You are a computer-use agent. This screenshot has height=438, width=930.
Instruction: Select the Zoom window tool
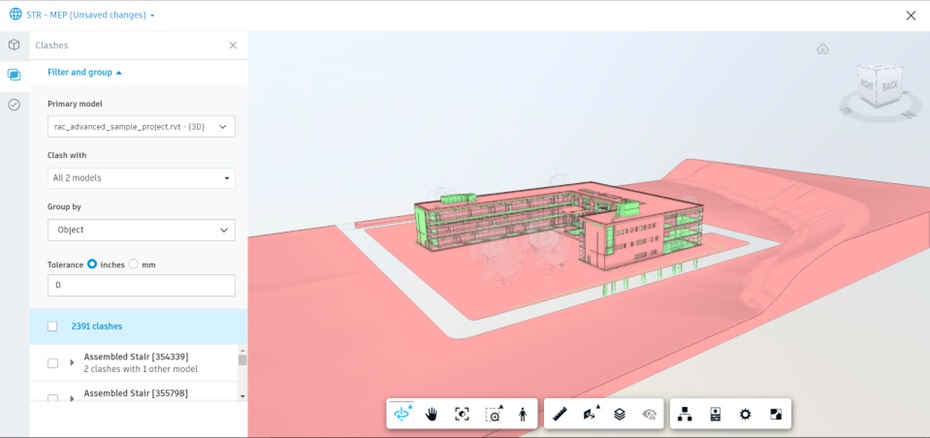click(x=493, y=414)
